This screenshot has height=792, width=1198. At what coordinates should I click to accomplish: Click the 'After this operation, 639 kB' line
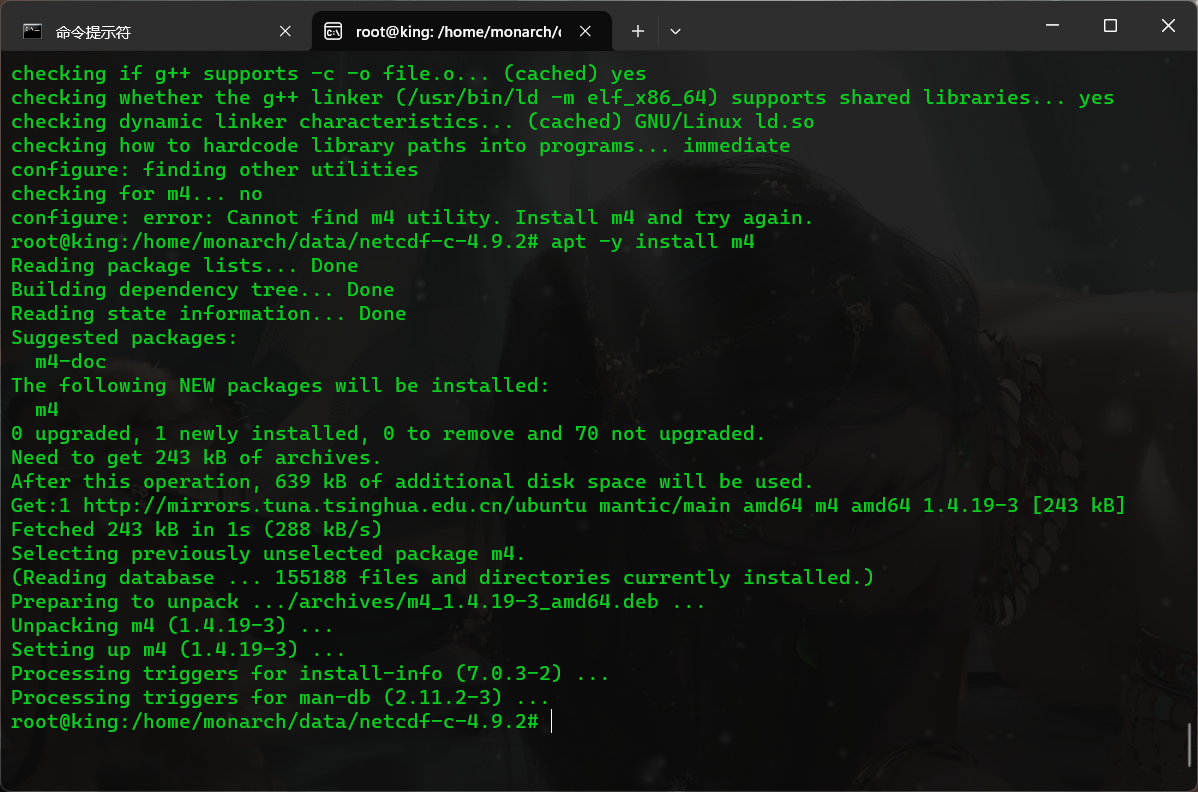click(412, 481)
